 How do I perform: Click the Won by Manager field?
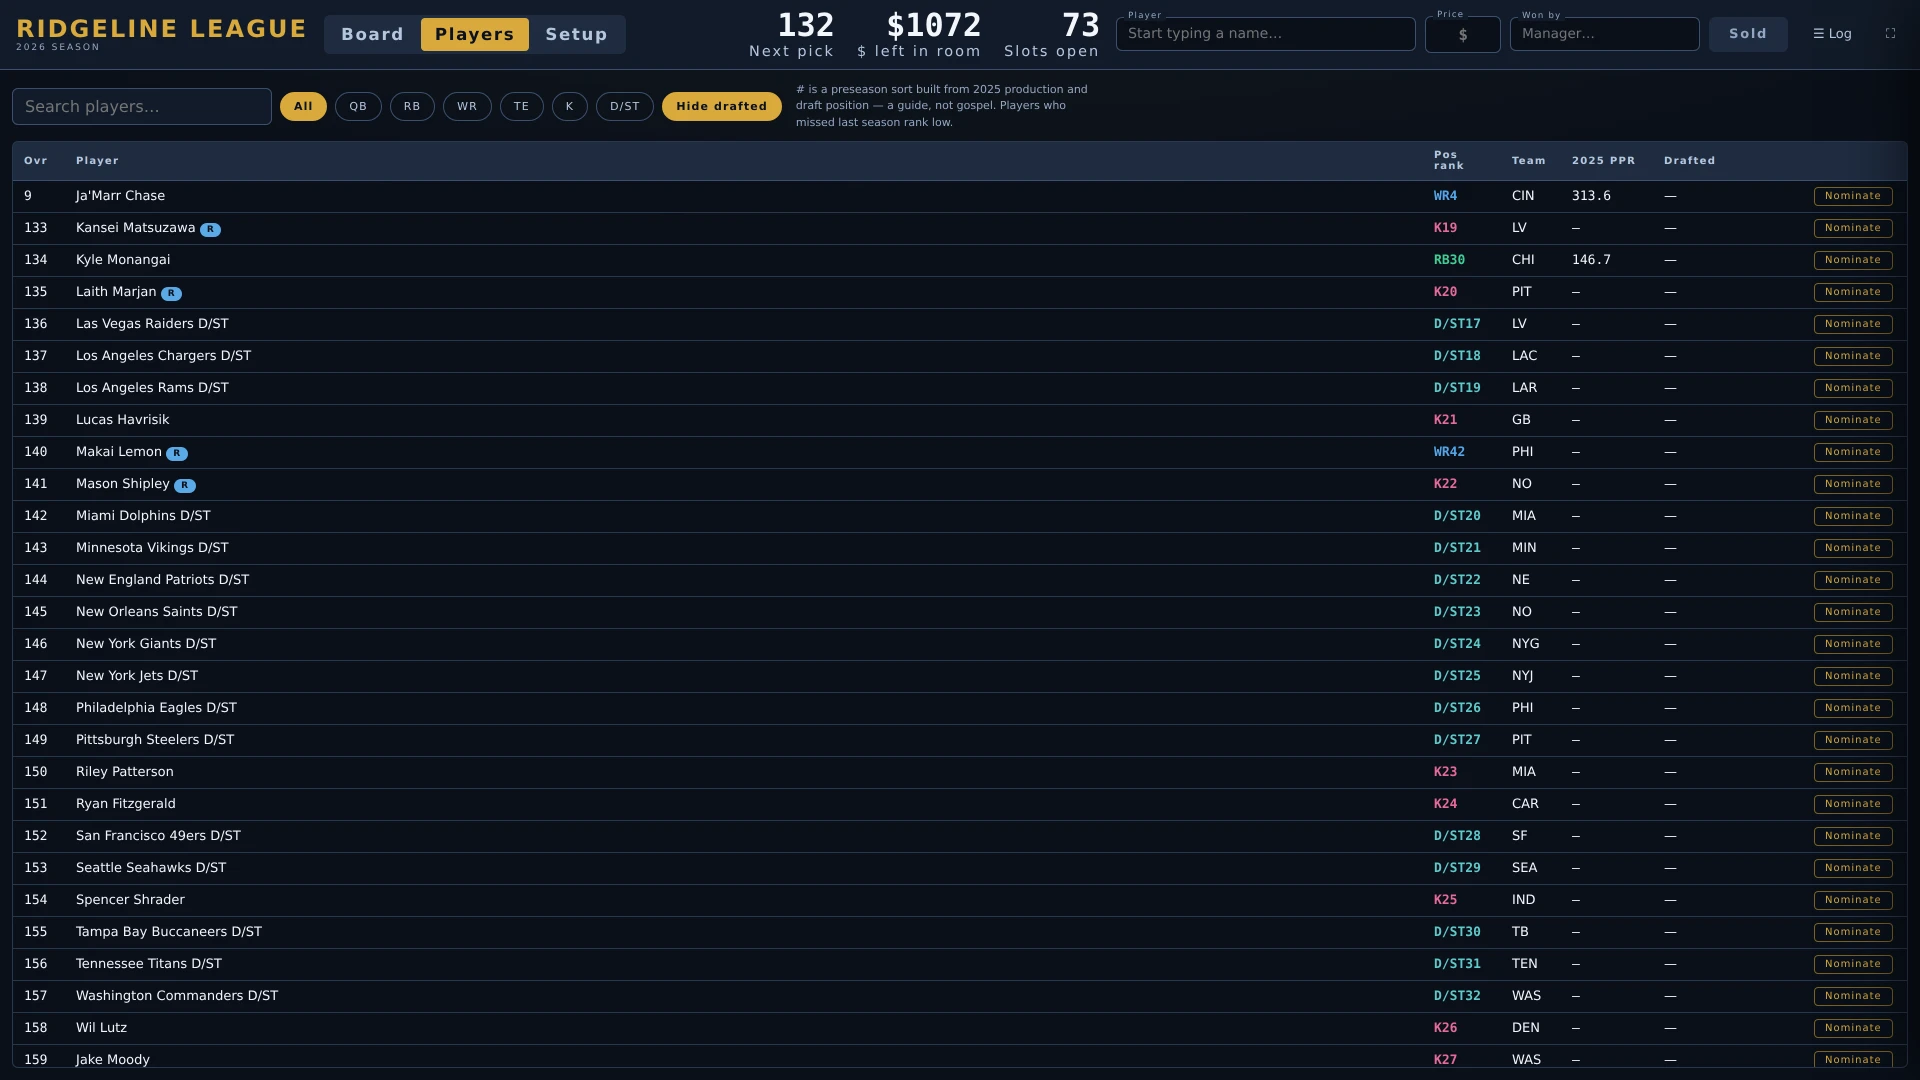[x=1604, y=34]
